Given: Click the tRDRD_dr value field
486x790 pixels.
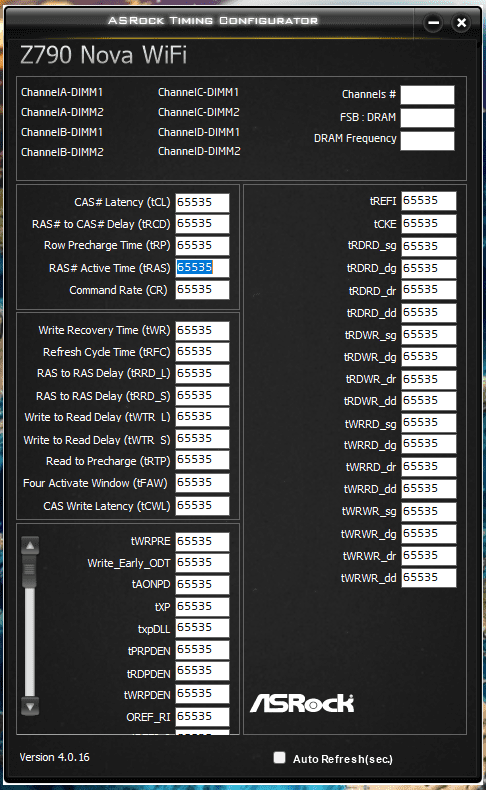Looking at the screenshot, I should pos(429,290).
